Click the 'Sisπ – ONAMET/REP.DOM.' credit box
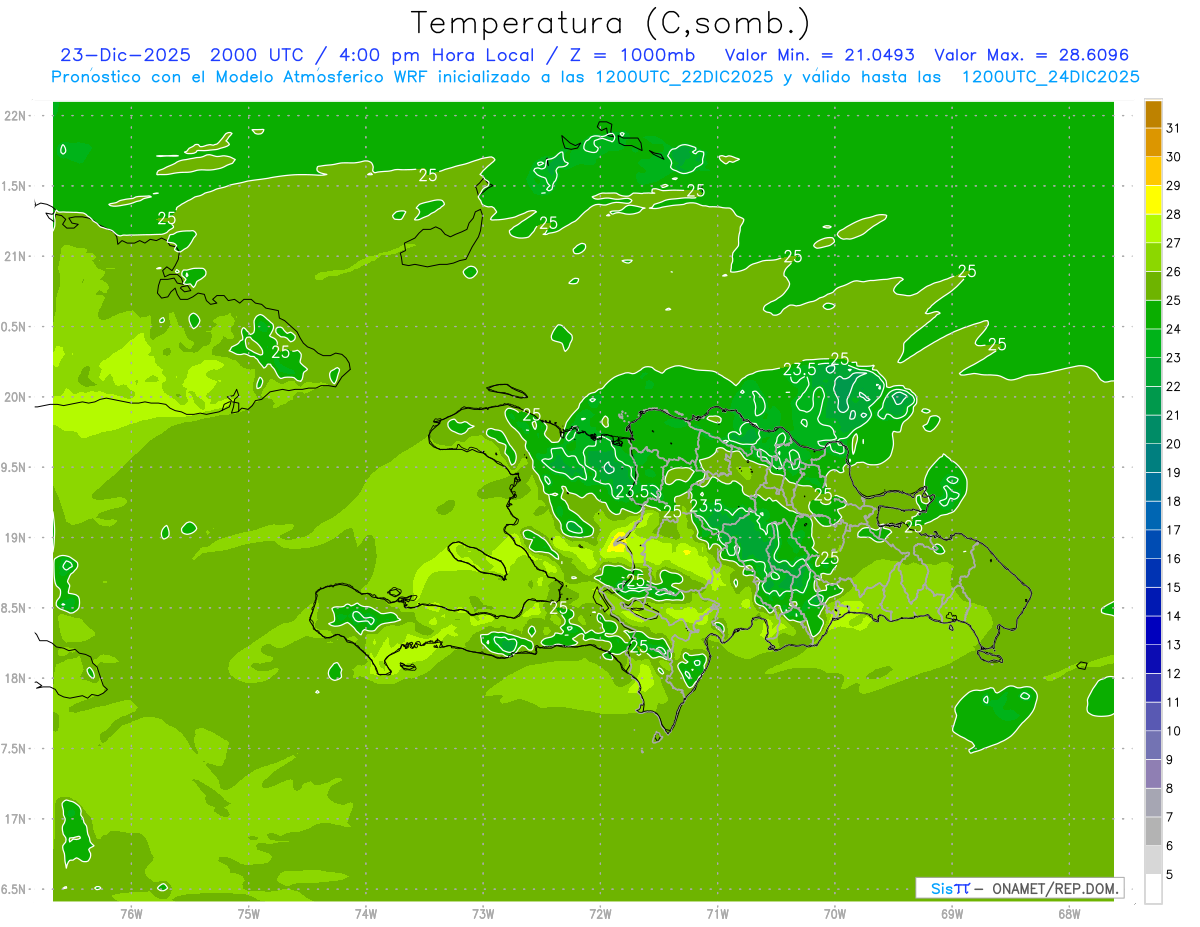Screen dimensions: 1200x927 (x=1019, y=888)
